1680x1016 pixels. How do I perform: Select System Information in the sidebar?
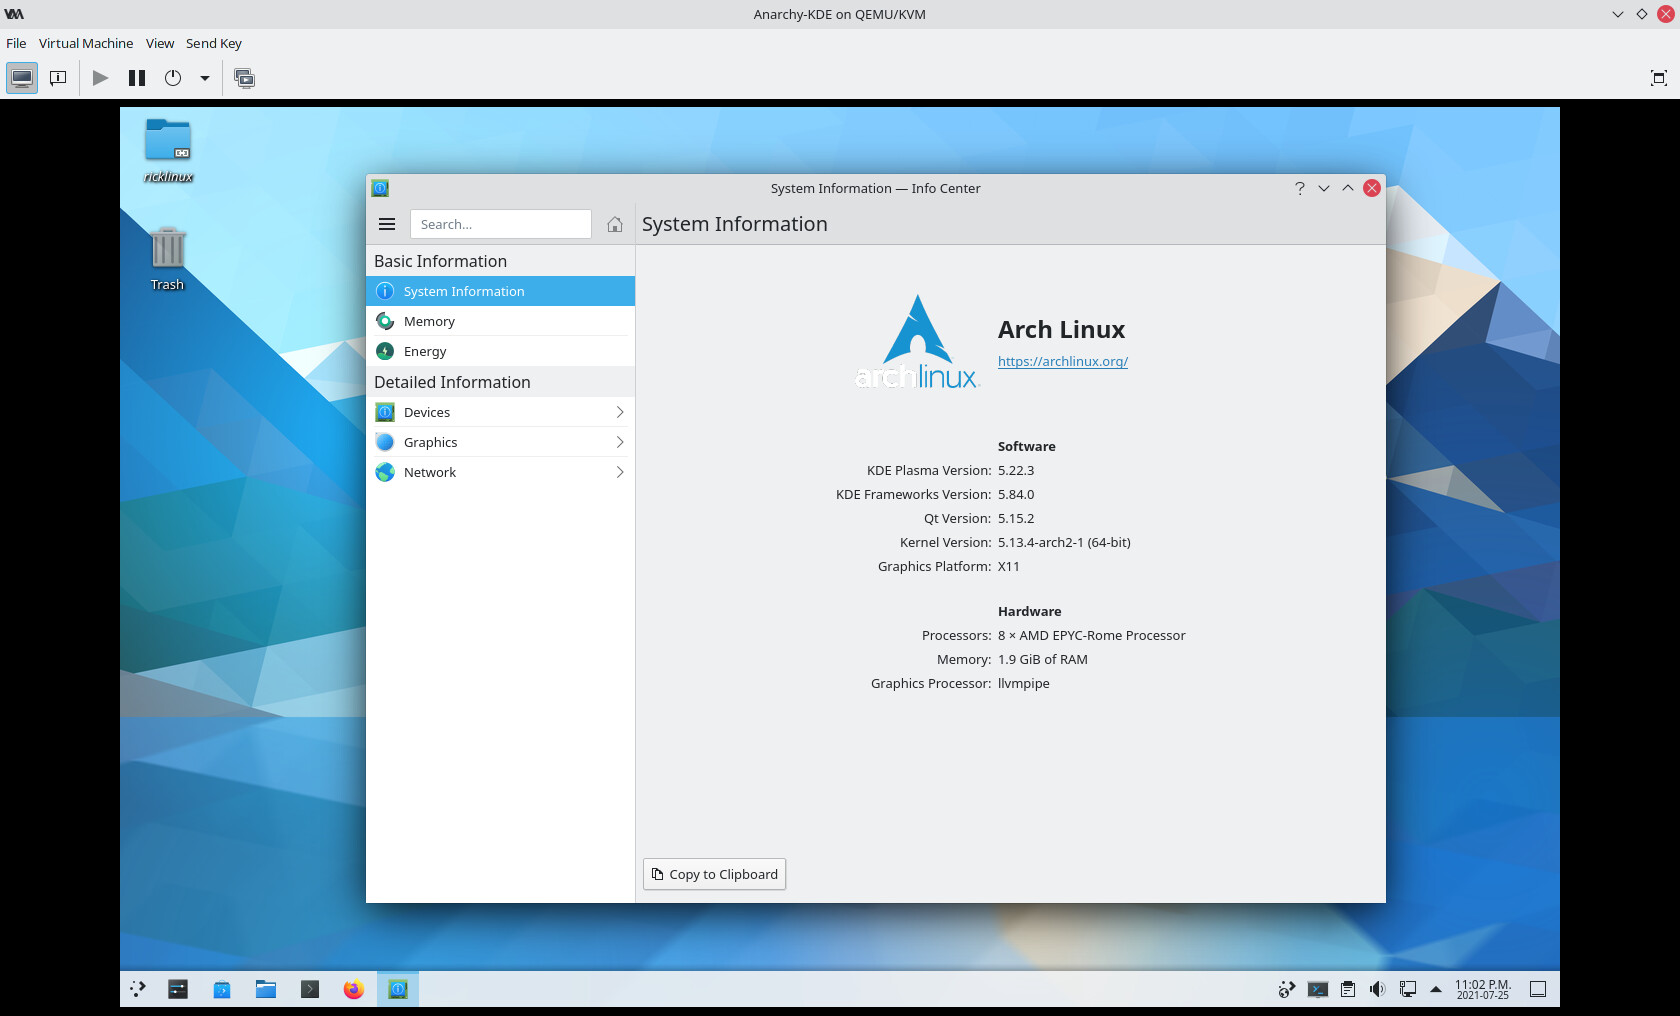(500, 291)
